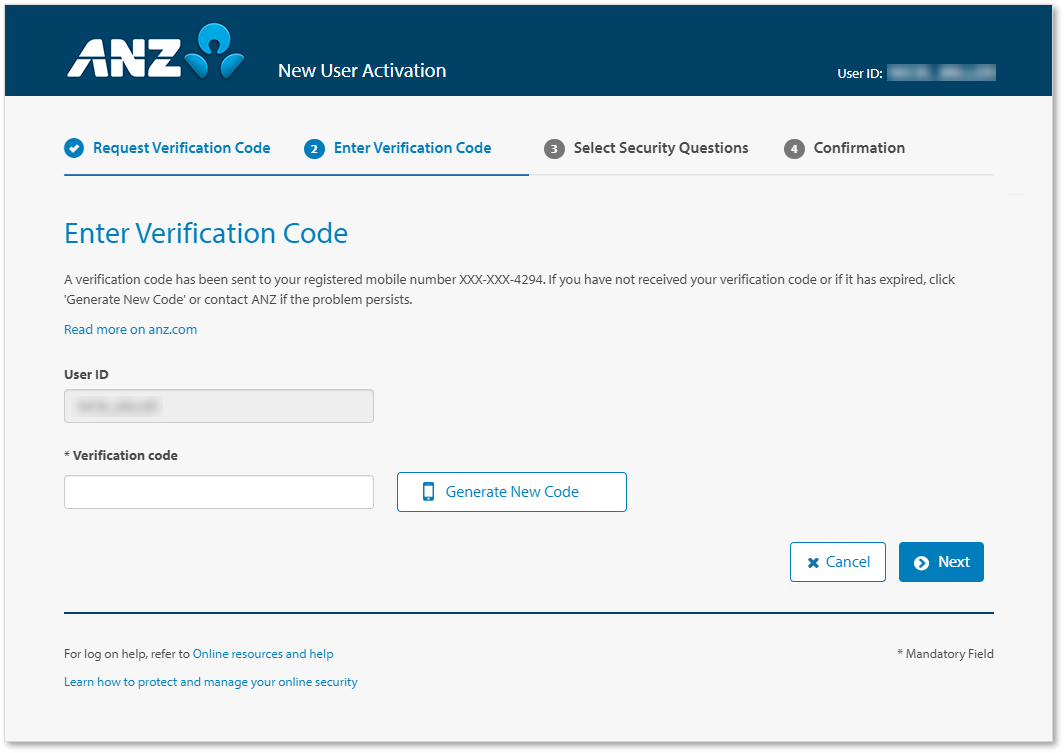The width and height of the screenshot is (1064, 753).
Task: Switch to the Select Security Questions step
Action: pyautogui.click(x=661, y=147)
